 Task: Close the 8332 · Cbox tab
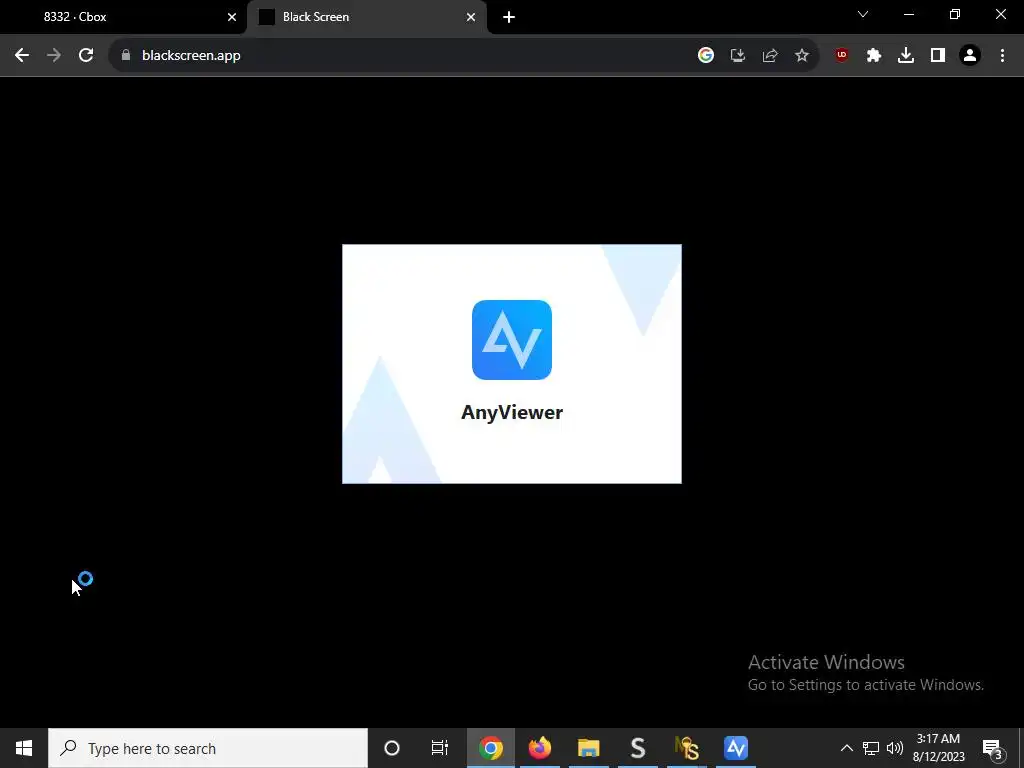tap(232, 17)
